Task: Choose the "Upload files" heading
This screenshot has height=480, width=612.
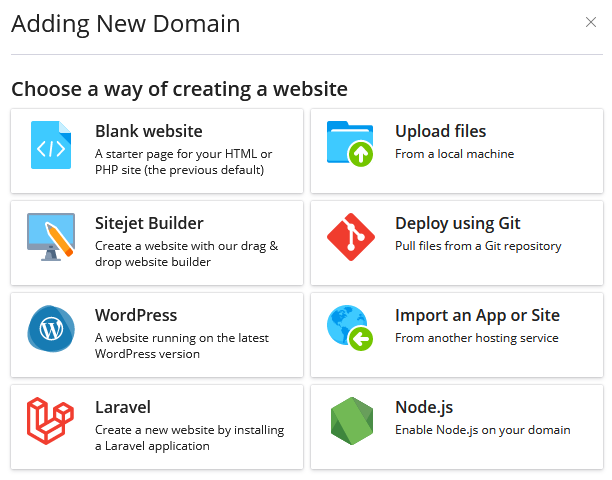Action: tap(440, 131)
